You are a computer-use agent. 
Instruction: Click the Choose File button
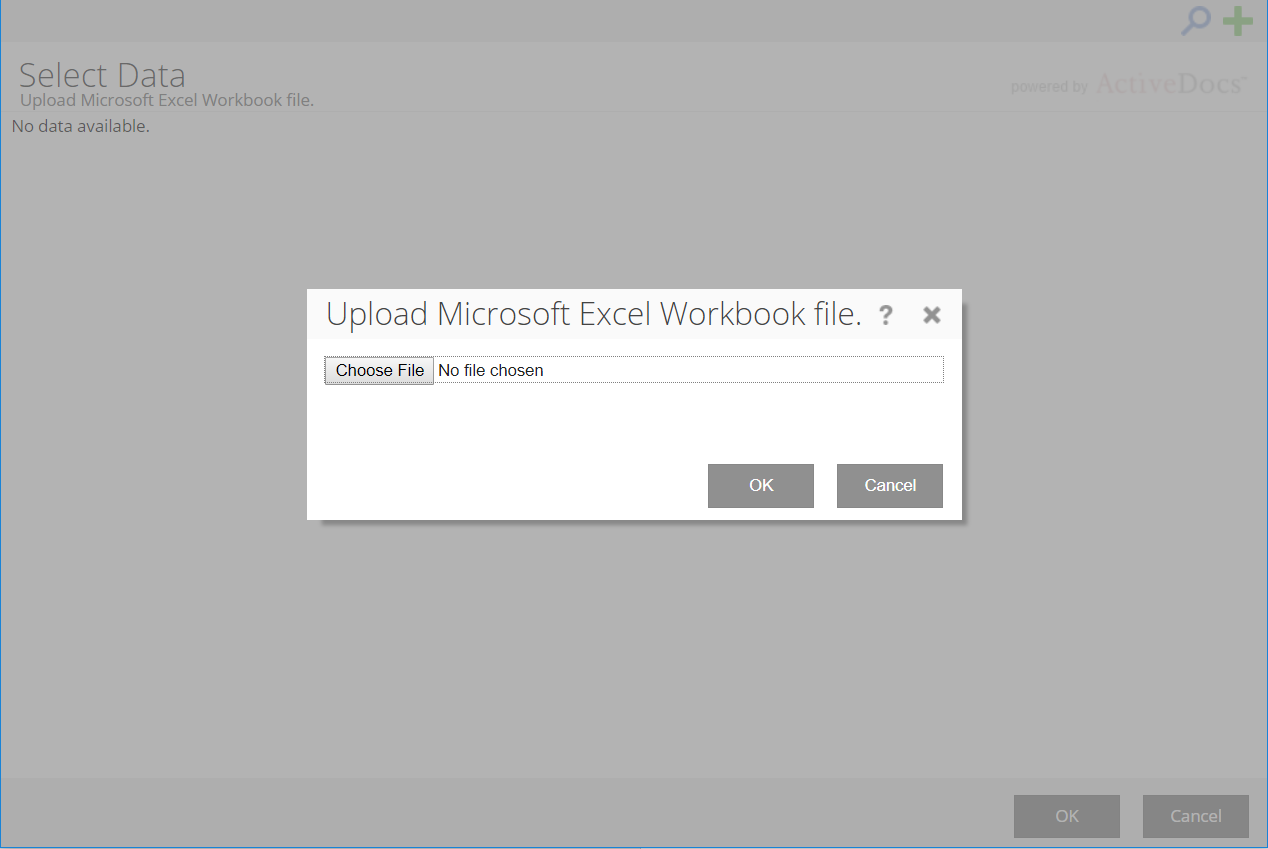(x=379, y=370)
